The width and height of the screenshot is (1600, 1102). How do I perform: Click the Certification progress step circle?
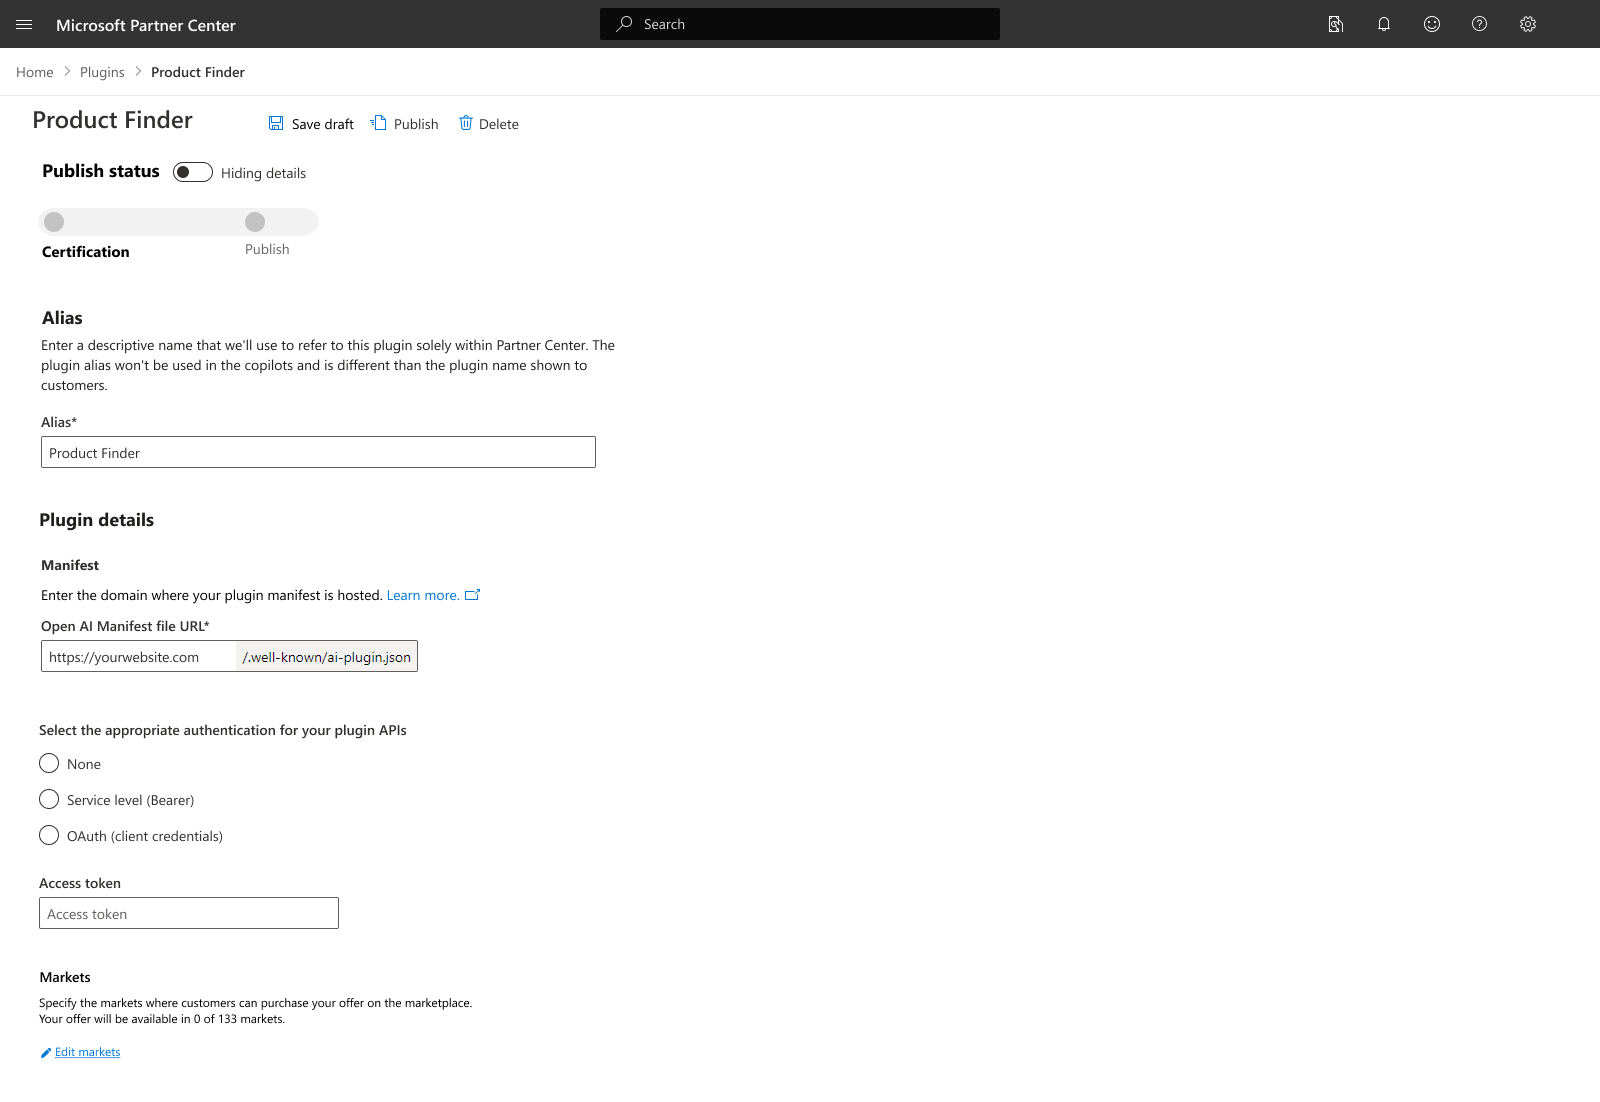pos(54,222)
